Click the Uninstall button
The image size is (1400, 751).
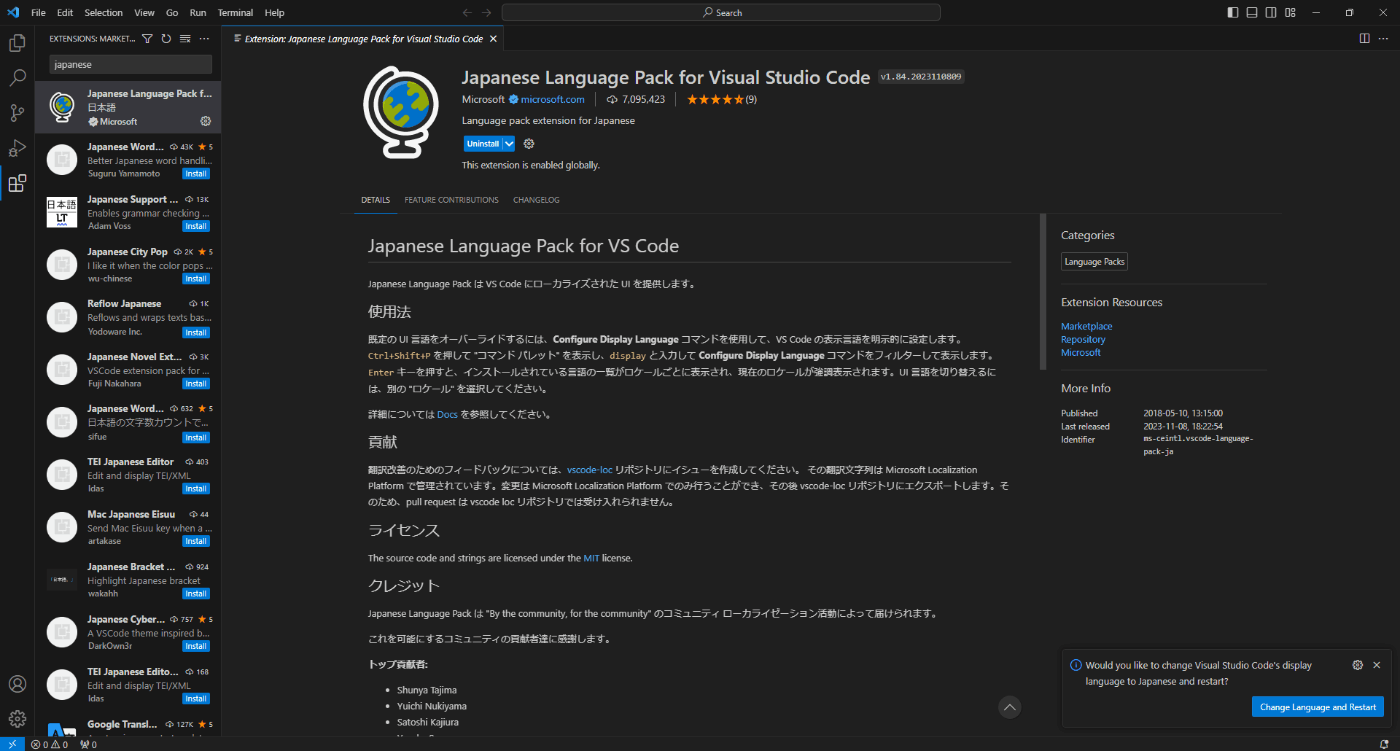[482, 144]
